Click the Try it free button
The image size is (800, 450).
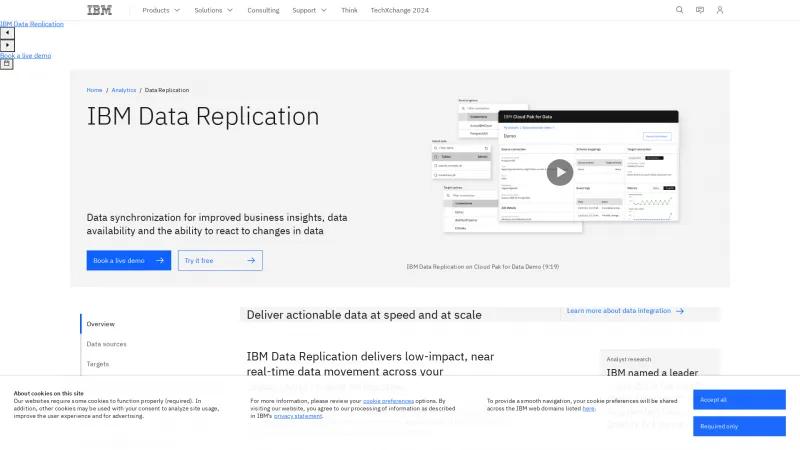(x=220, y=260)
